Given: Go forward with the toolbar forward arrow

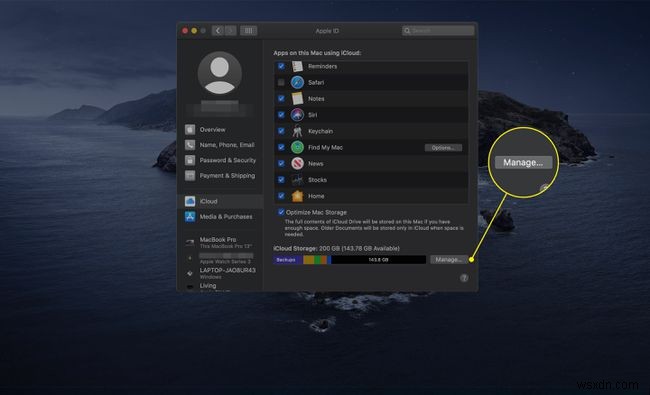Looking at the screenshot, I should [230, 31].
